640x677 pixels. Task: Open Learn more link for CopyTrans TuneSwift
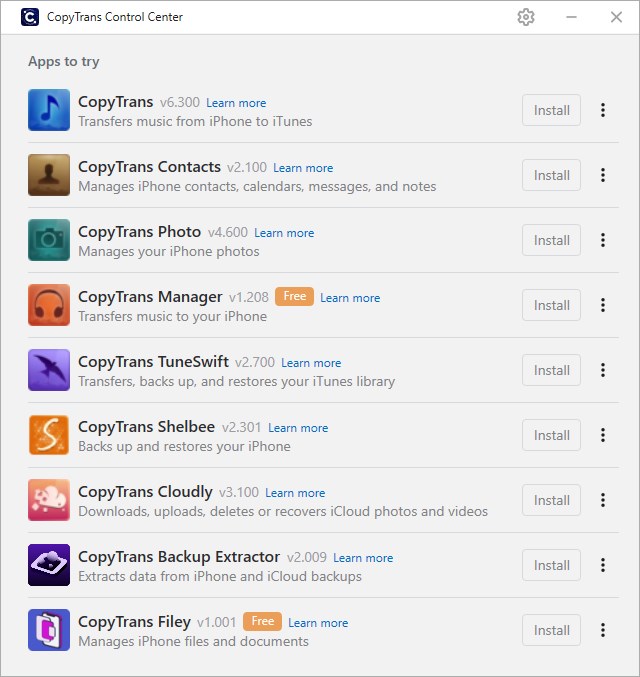311,363
